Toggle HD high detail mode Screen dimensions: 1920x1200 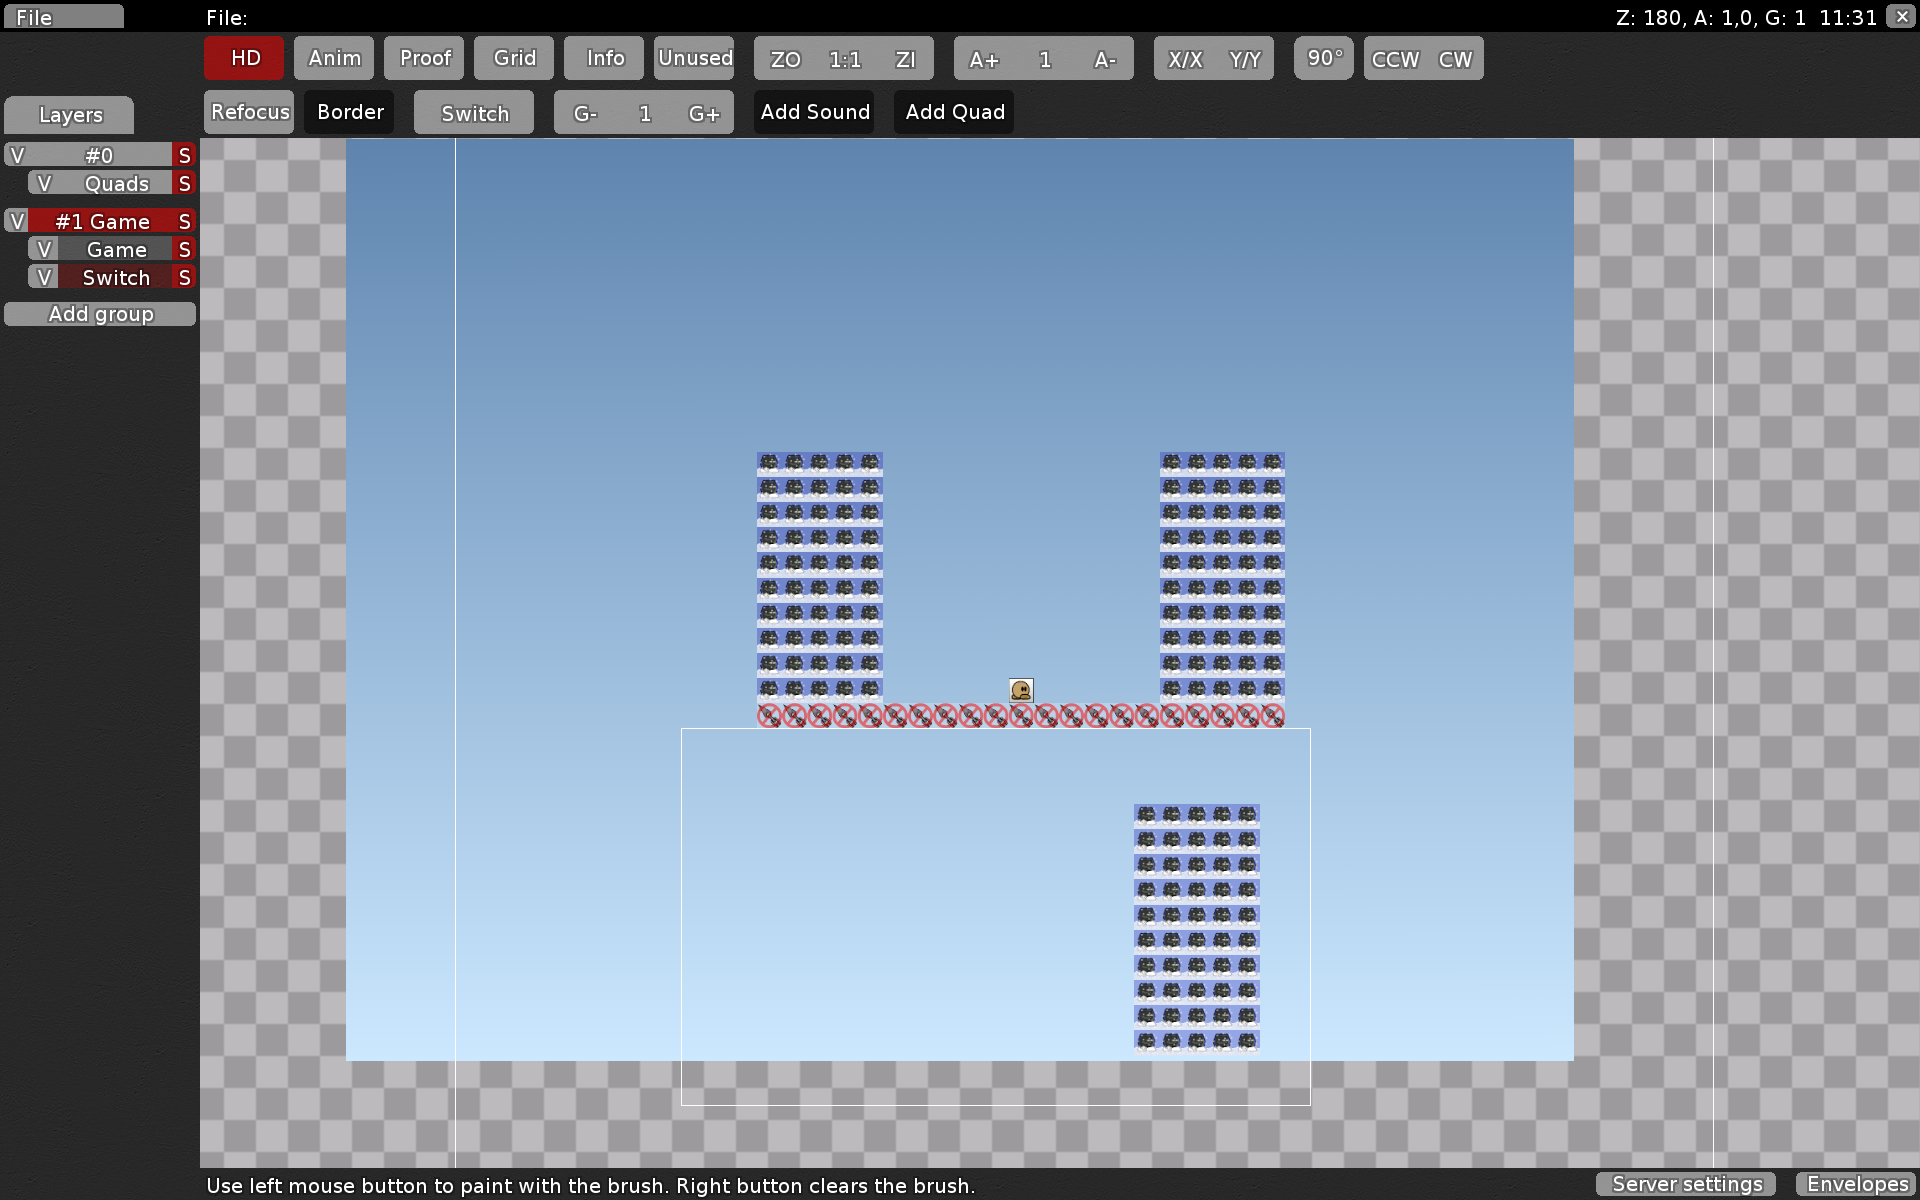245,58
